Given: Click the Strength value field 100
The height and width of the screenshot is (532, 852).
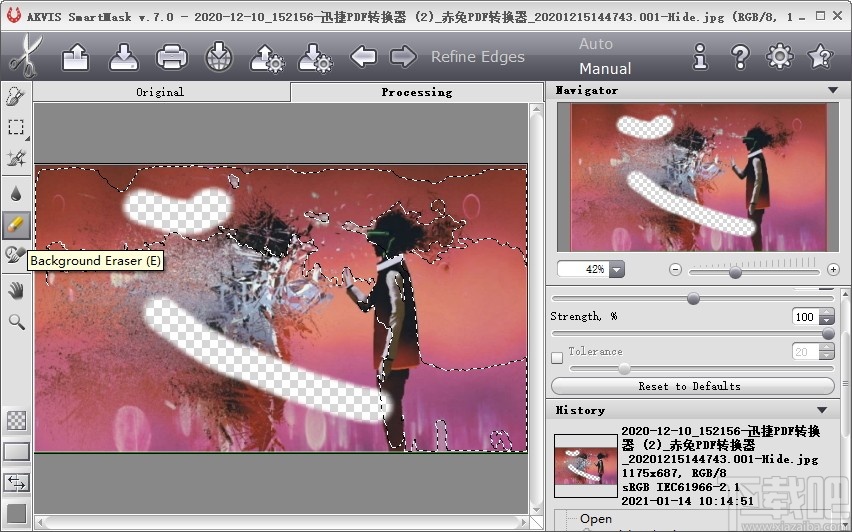Looking at the screenshot, I should pos(805,317).
